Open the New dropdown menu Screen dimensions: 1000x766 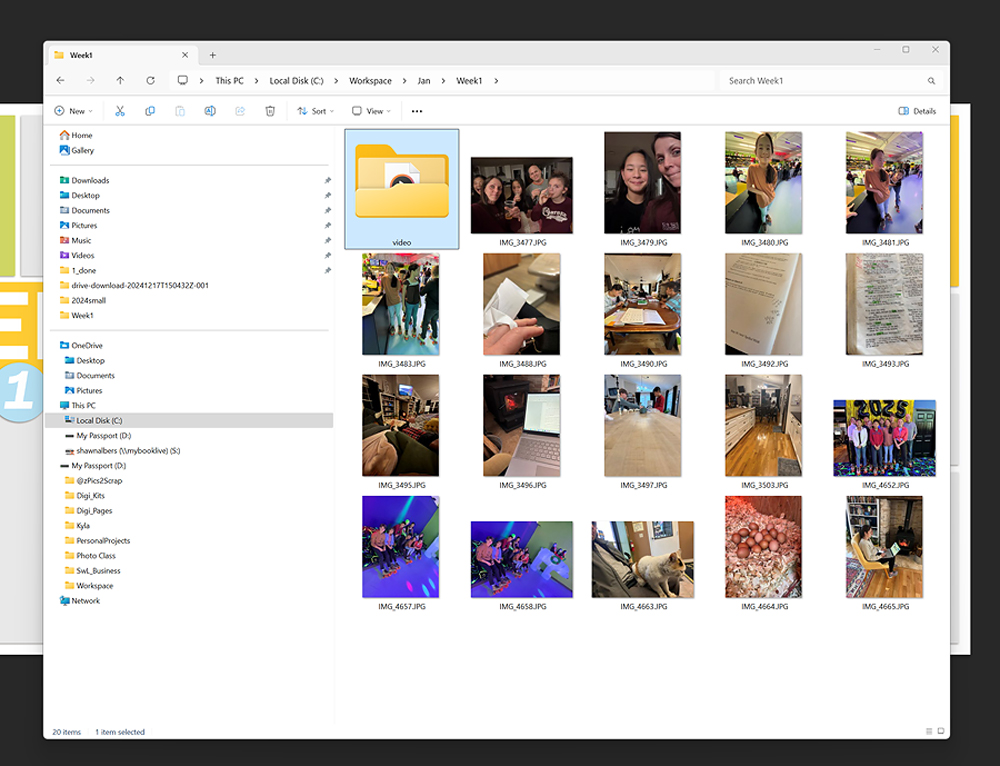(x=74, y=111)
